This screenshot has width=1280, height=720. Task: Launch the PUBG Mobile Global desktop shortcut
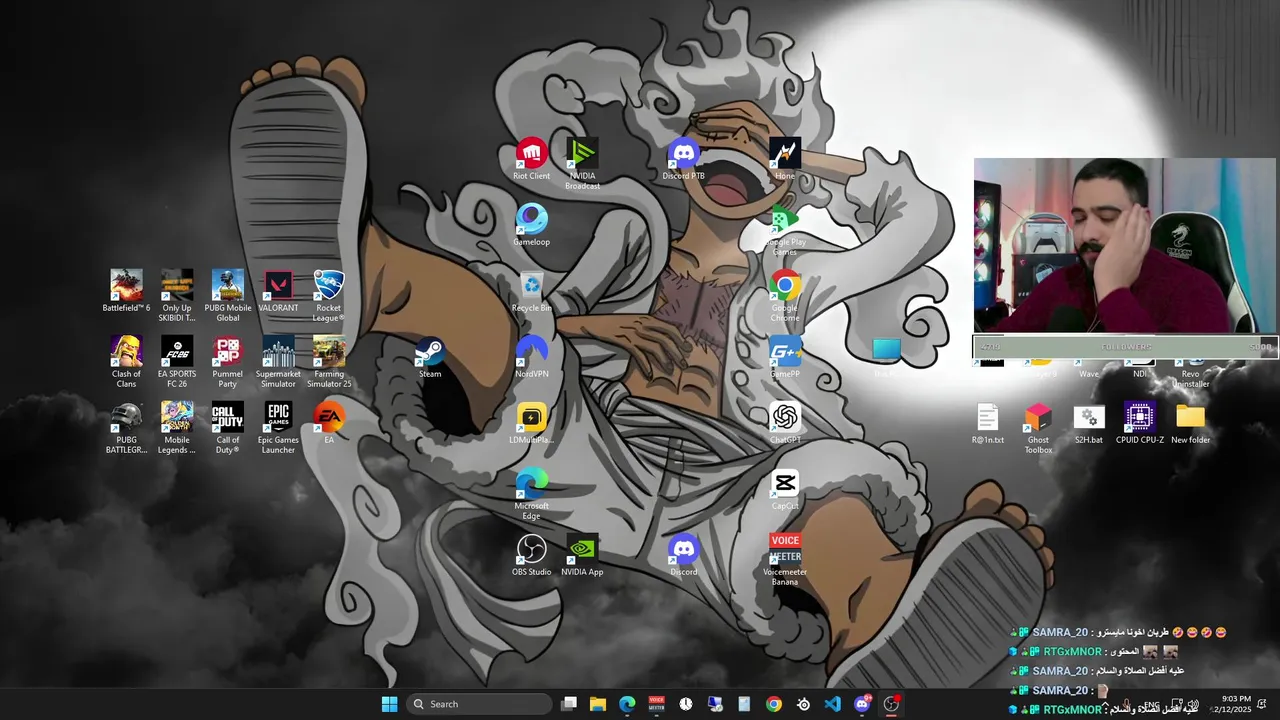click(x=228, y=296)
